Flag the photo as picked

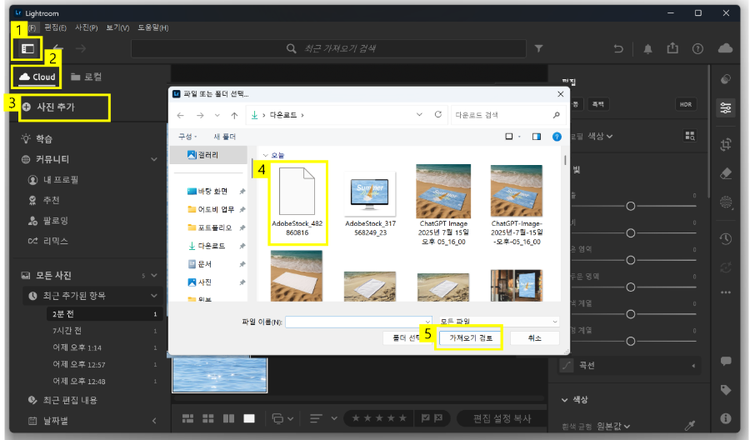click(x=425, y=418)
